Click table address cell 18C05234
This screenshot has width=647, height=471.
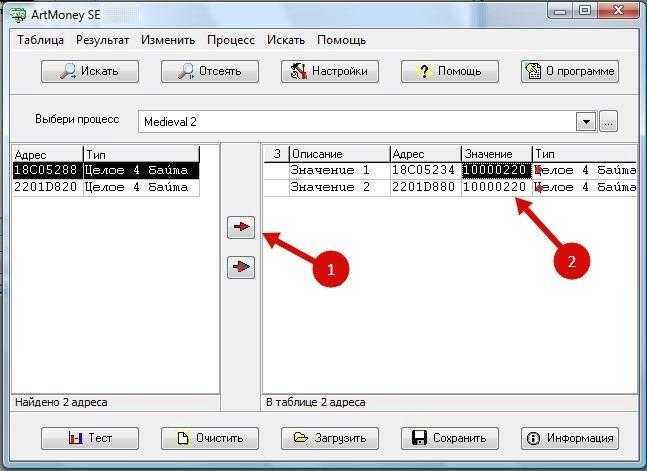click(x=425, y=170)
